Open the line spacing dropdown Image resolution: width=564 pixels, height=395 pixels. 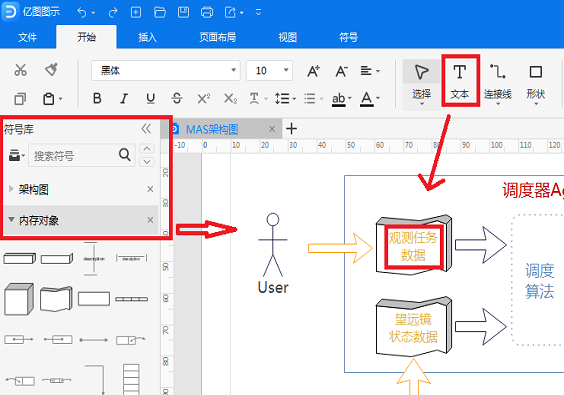(x=285, y=98)
